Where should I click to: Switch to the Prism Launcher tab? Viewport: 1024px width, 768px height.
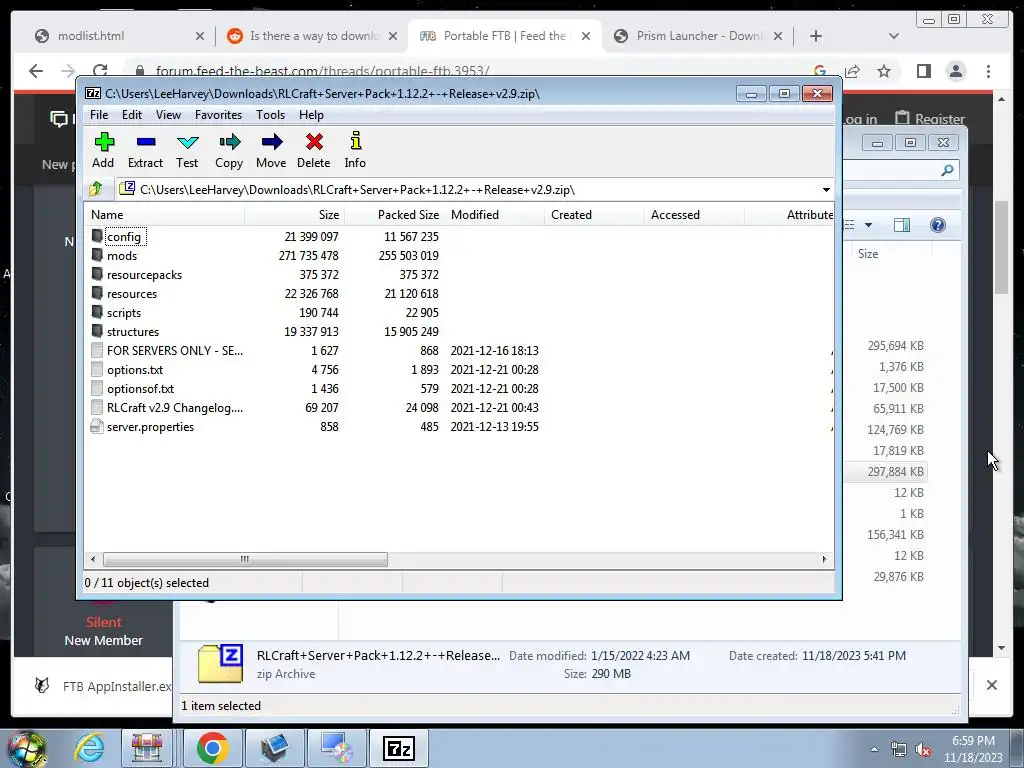[699, 36]
